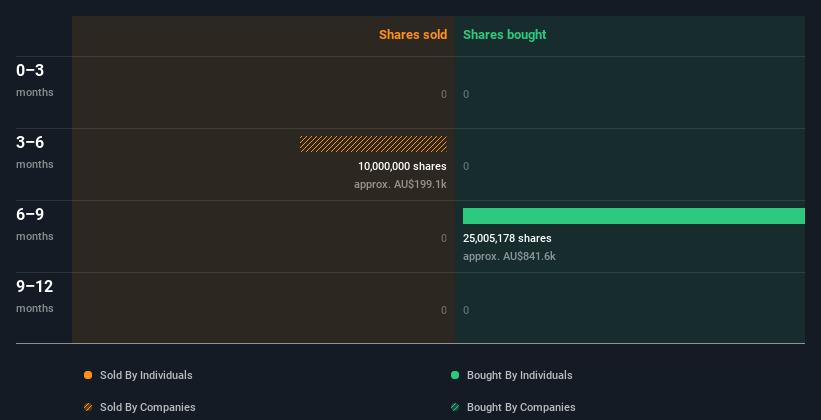Click the 9–12 months row label

coord(35,296)
